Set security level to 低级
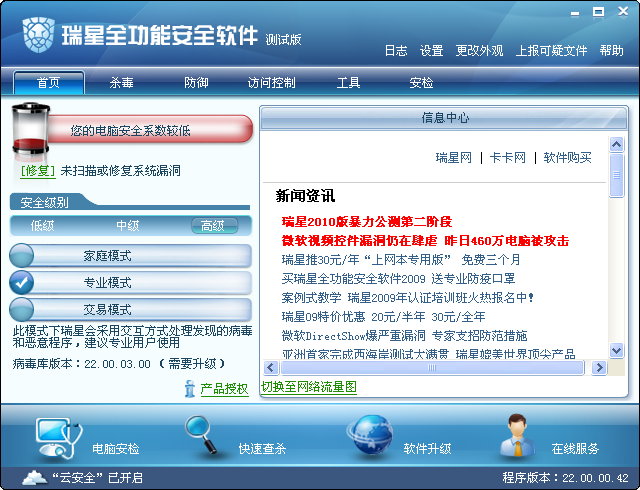The height and width of the screenshot is (490, 640). click(42, 225)
